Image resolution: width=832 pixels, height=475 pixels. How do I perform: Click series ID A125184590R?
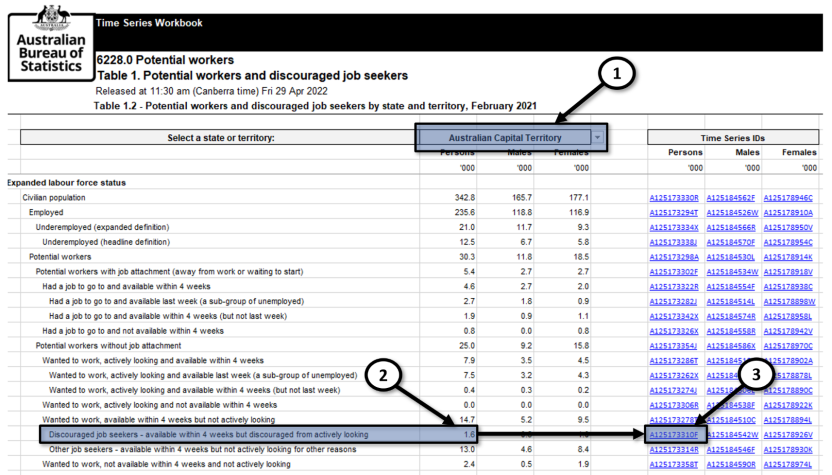731,465
